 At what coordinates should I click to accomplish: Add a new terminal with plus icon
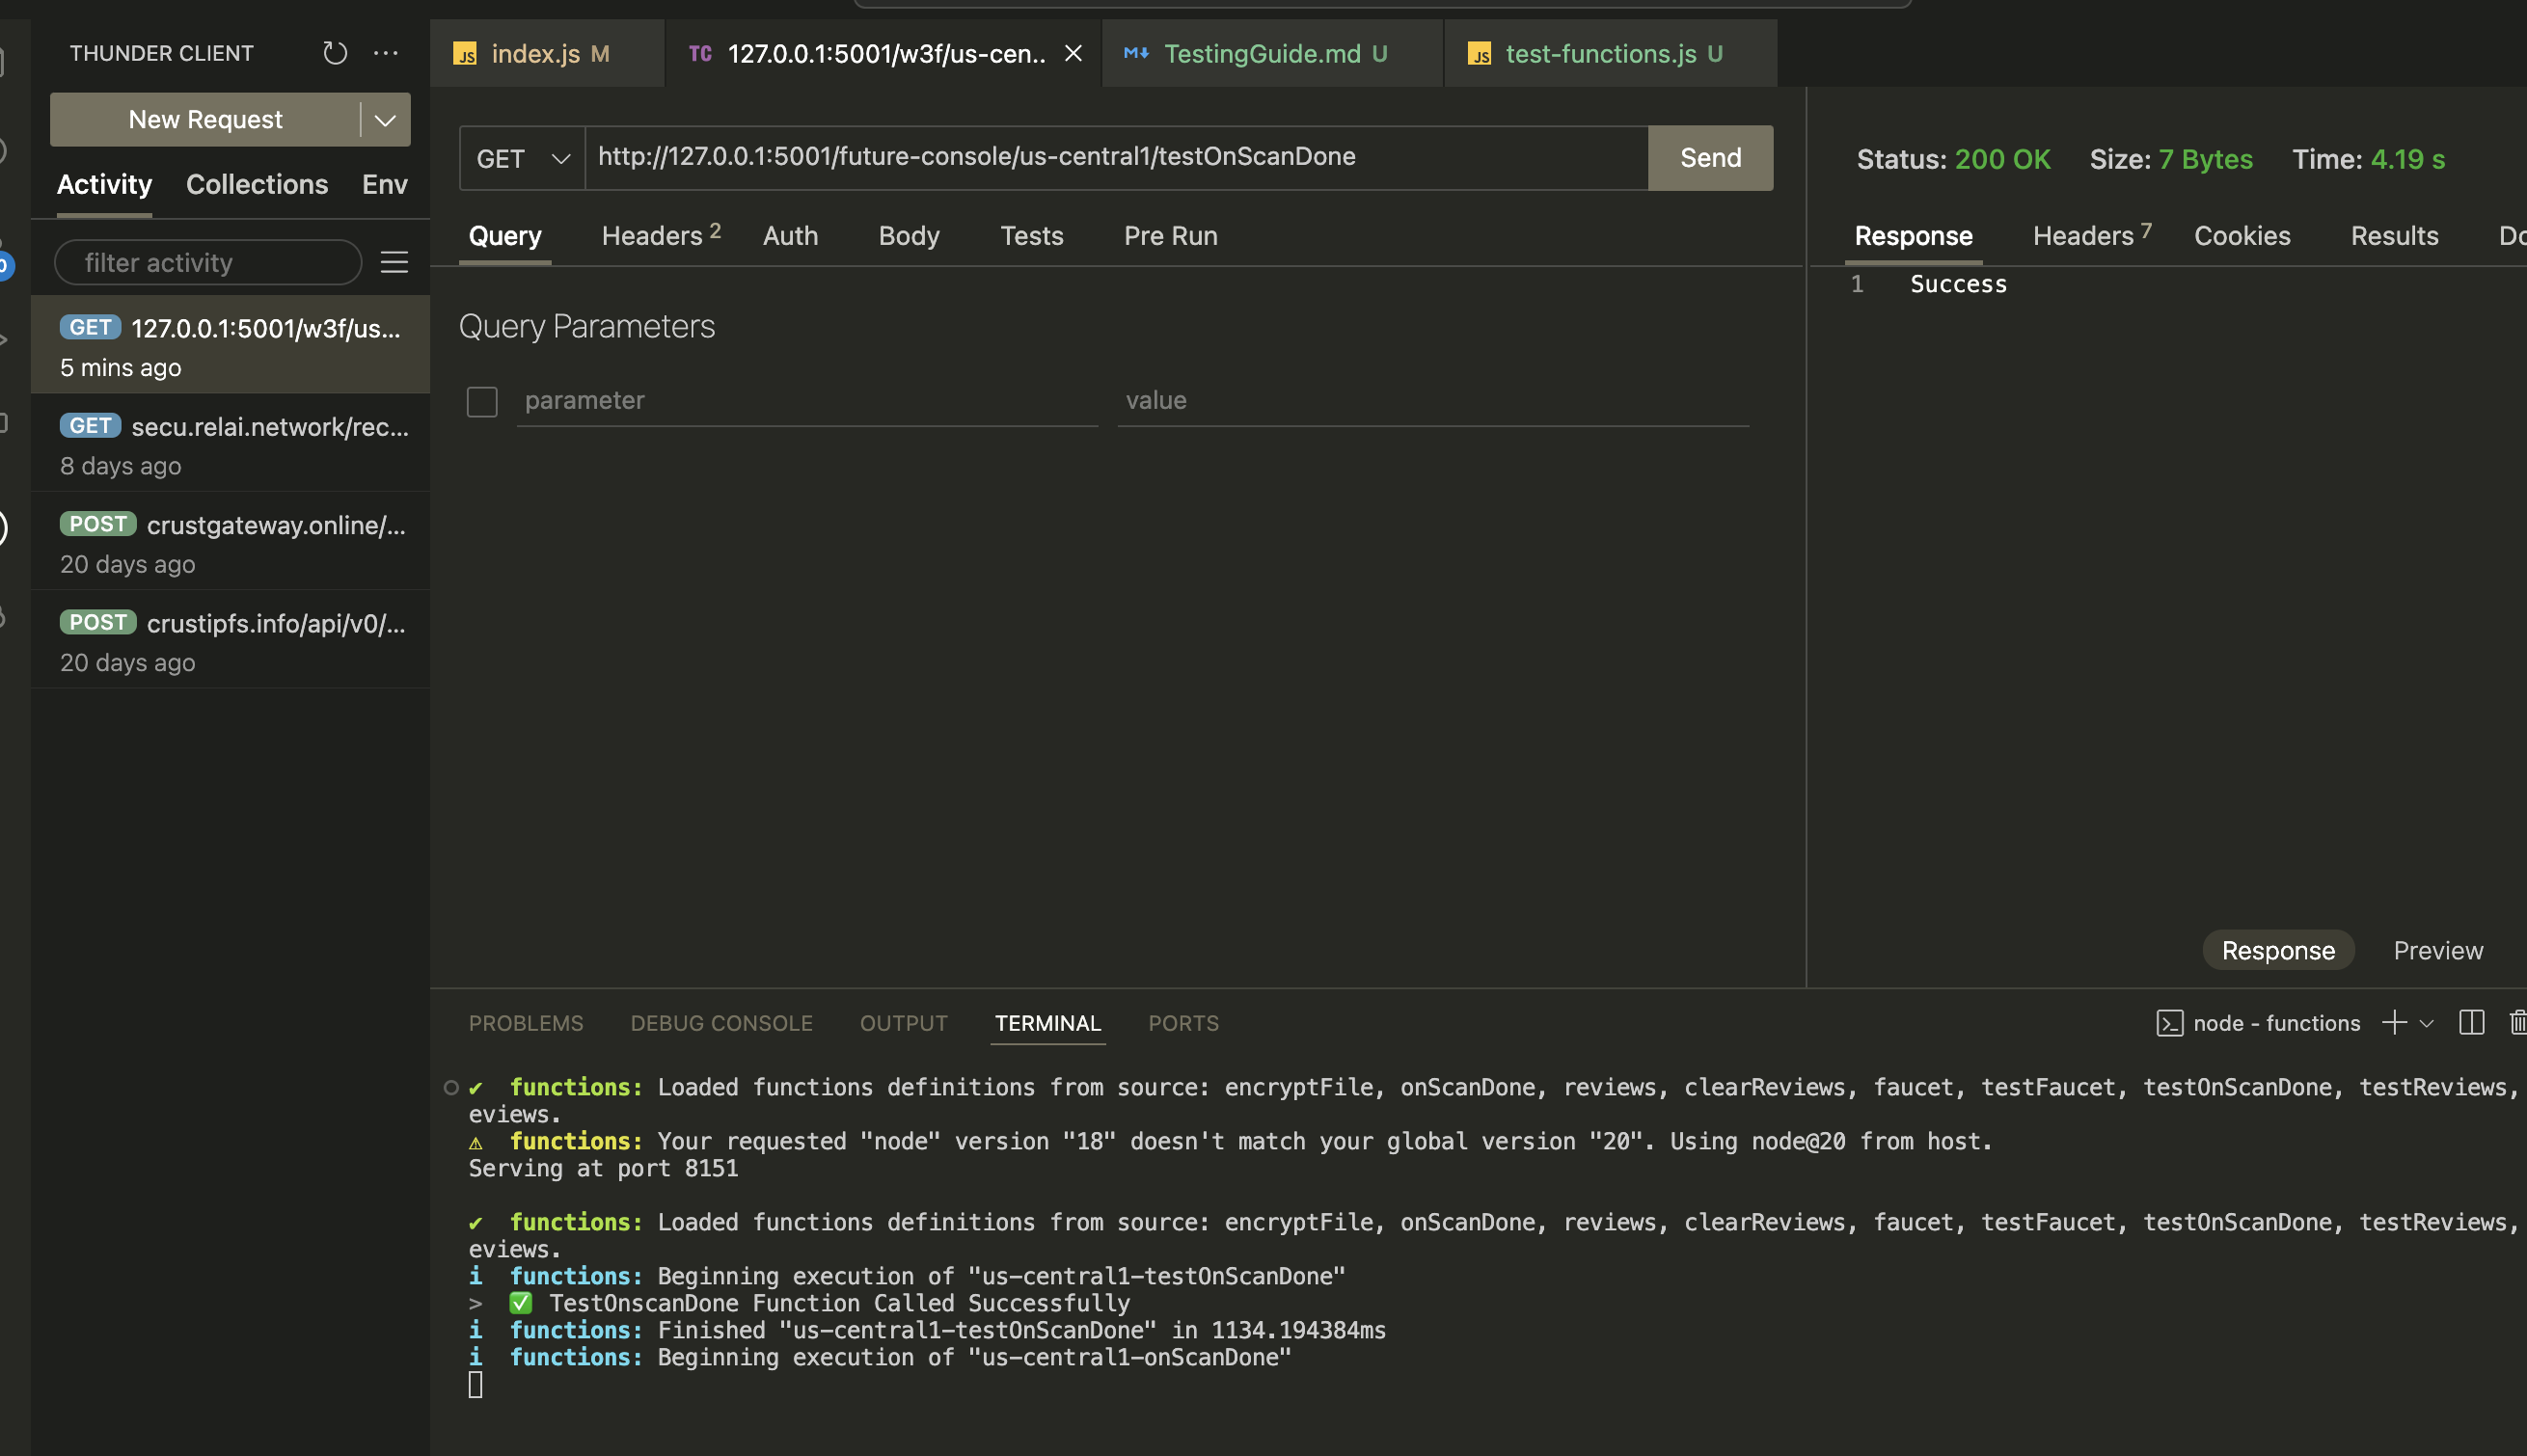pos(2394,1022)
